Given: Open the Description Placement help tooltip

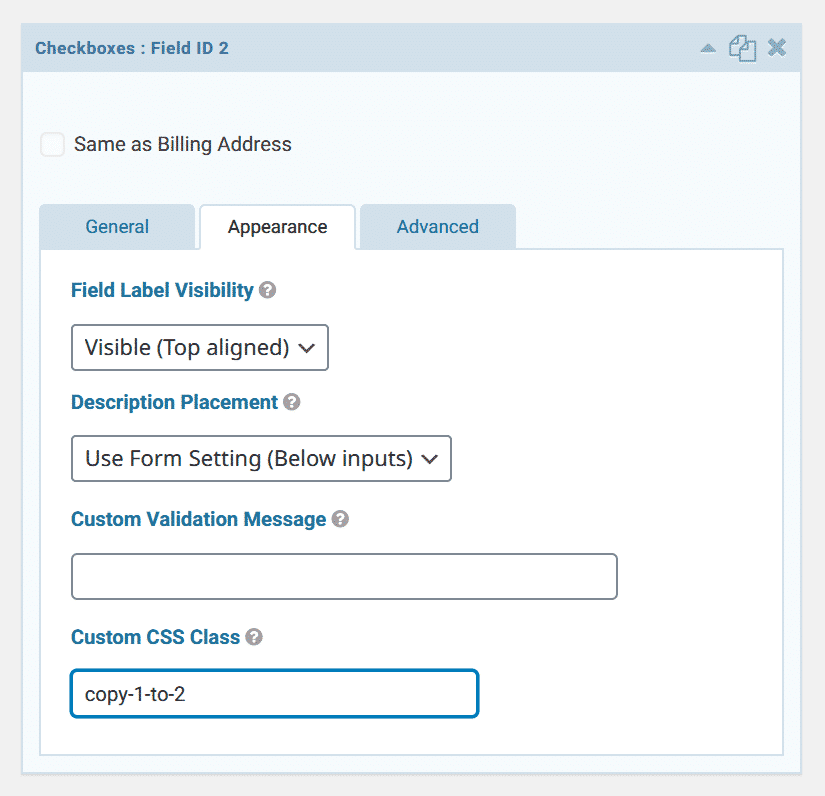Looking at the screenshot, I should click(291, 402).
